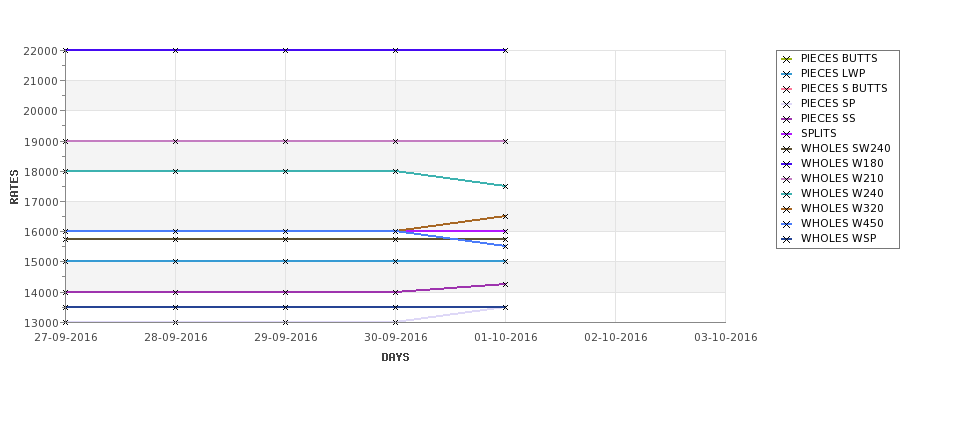Click the PIECES SS legend marker icon

pos(787,119)
